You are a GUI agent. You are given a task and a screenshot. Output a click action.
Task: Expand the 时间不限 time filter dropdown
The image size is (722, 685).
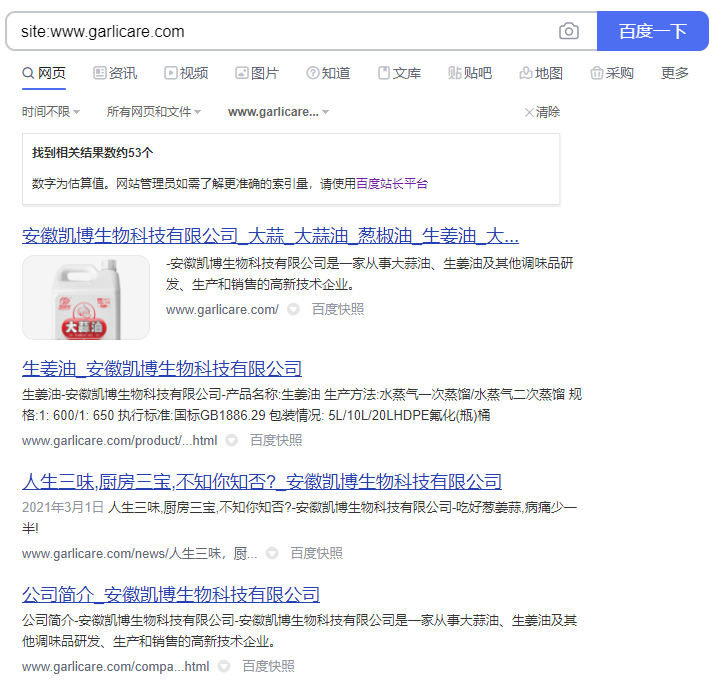(51, 112)
